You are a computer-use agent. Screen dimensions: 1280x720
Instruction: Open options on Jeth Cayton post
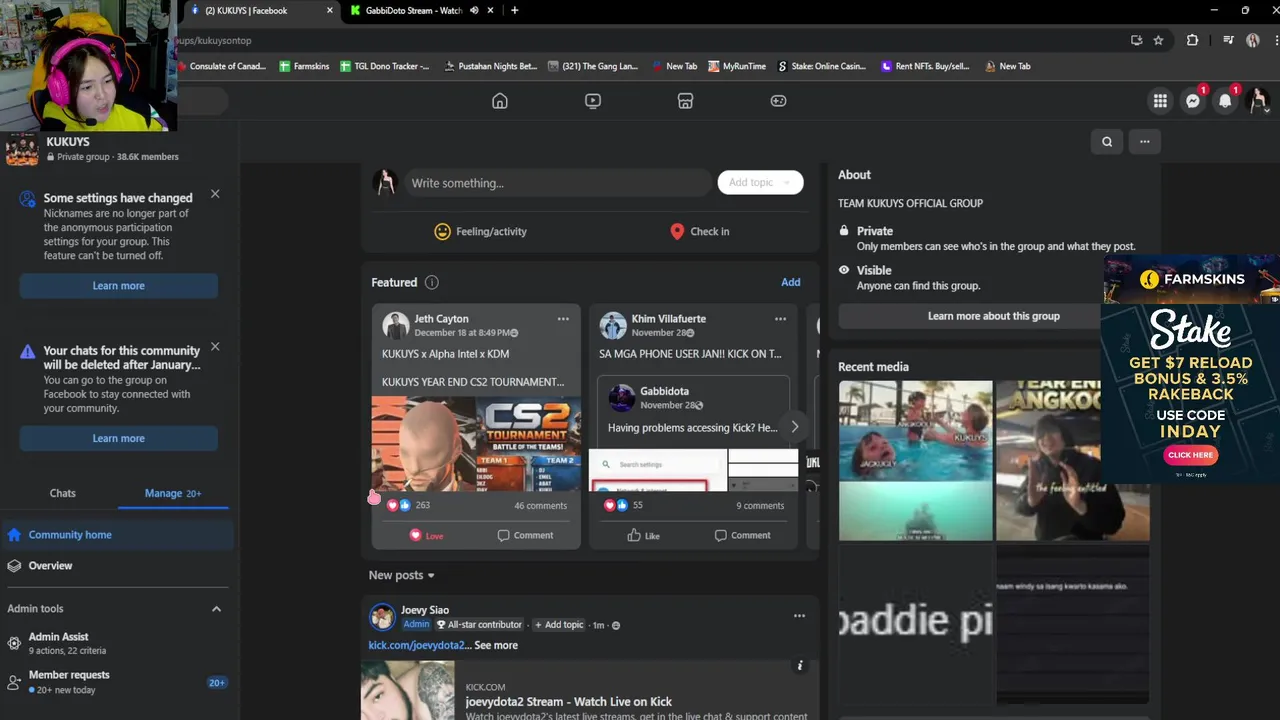pyautogui.click(x=563, y=319)
